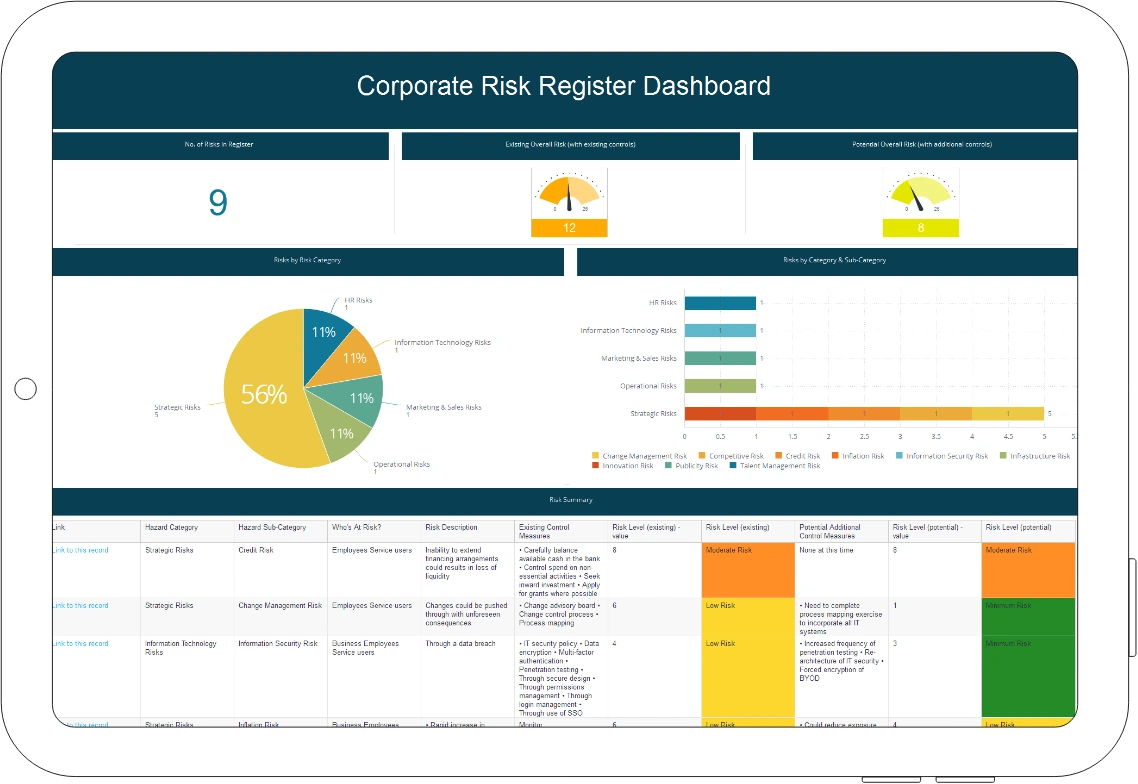Click the green Operational Risks pie slice

click(340, 432)
